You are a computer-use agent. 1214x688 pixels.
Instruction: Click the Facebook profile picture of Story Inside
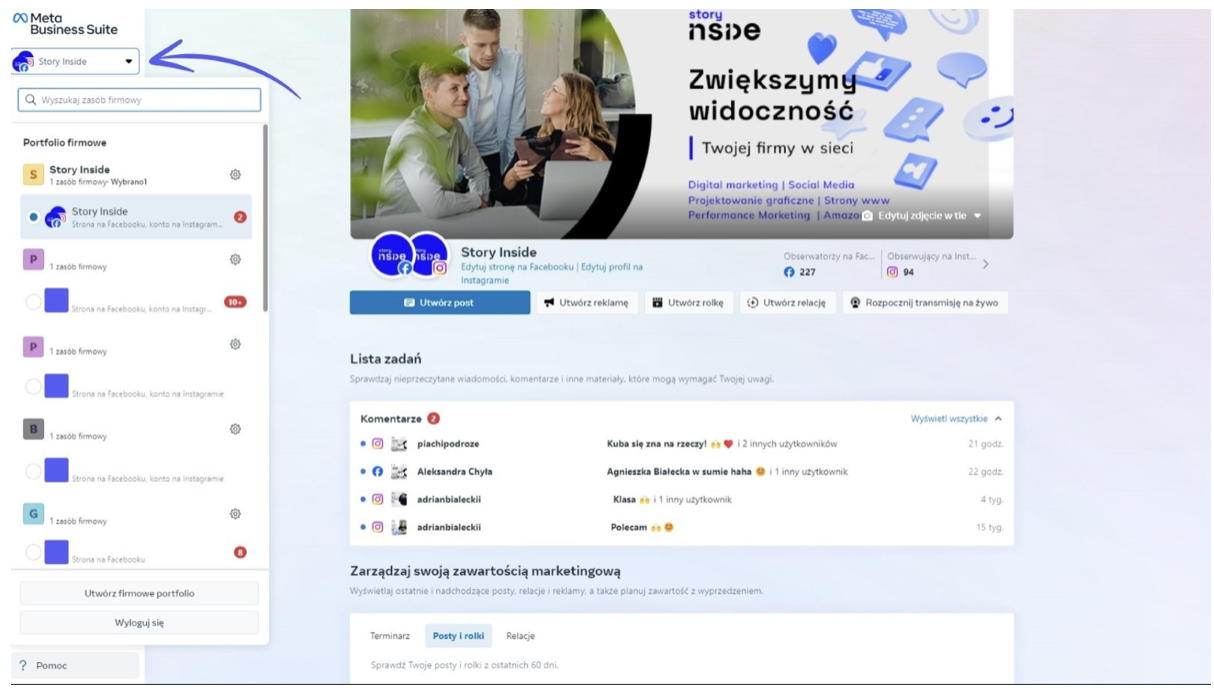(391, 255)
